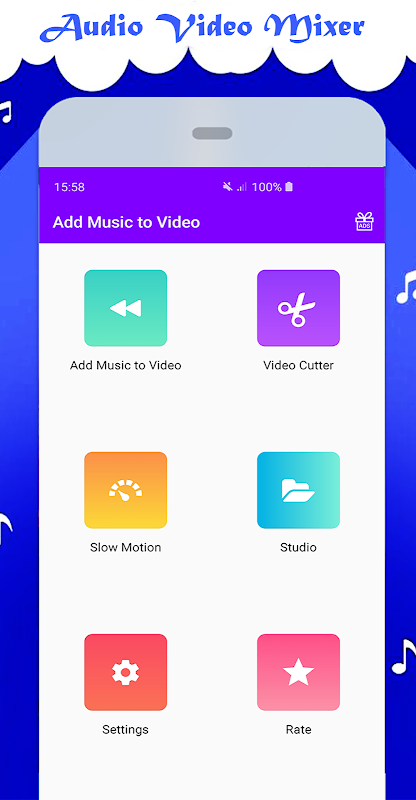Tap the signal strength bars icon
This screenshot has width=416, height=800.
pyautogui.click(x=242, y=187)
